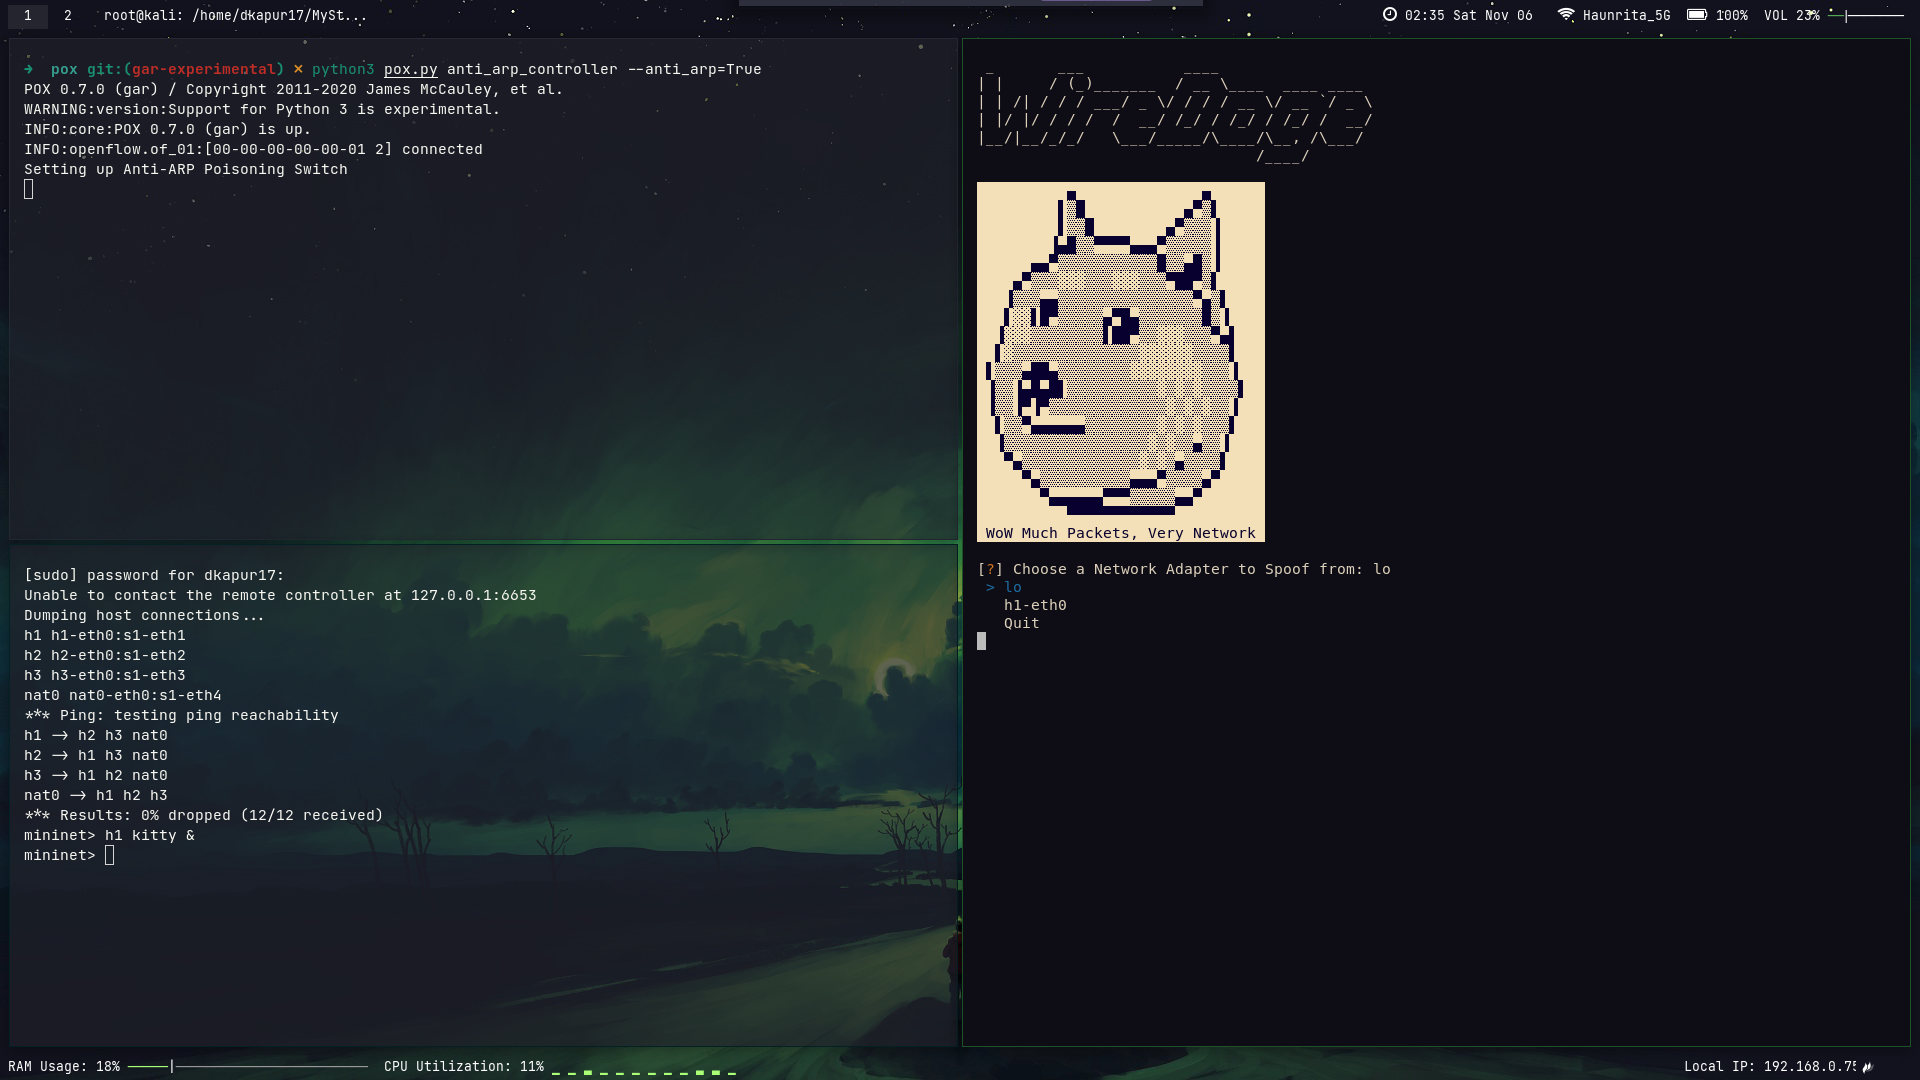The image size is (1920, 1080).
Task: Click the Python 3 experimental WARNING line
Action: point(262,110)
